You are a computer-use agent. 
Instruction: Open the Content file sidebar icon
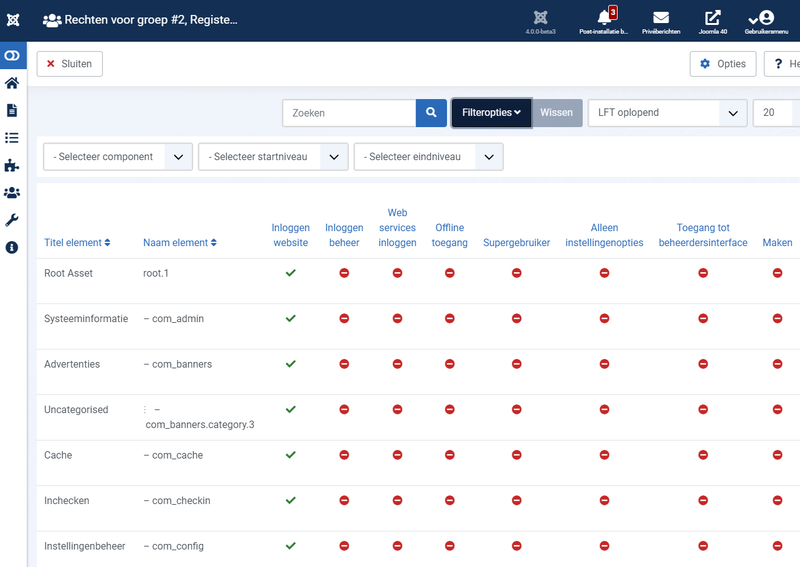coord(12,110)
